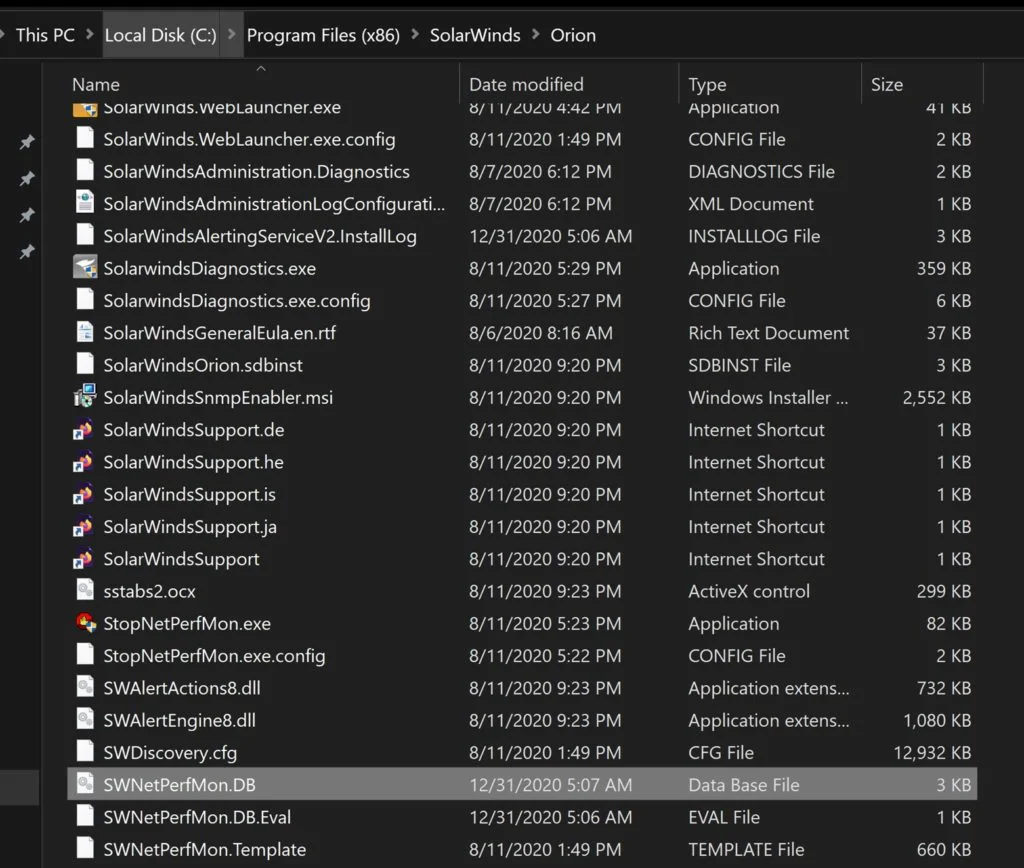1024x868 pixels.
Task: Sort by the Name column header
Action: [96, 85]
